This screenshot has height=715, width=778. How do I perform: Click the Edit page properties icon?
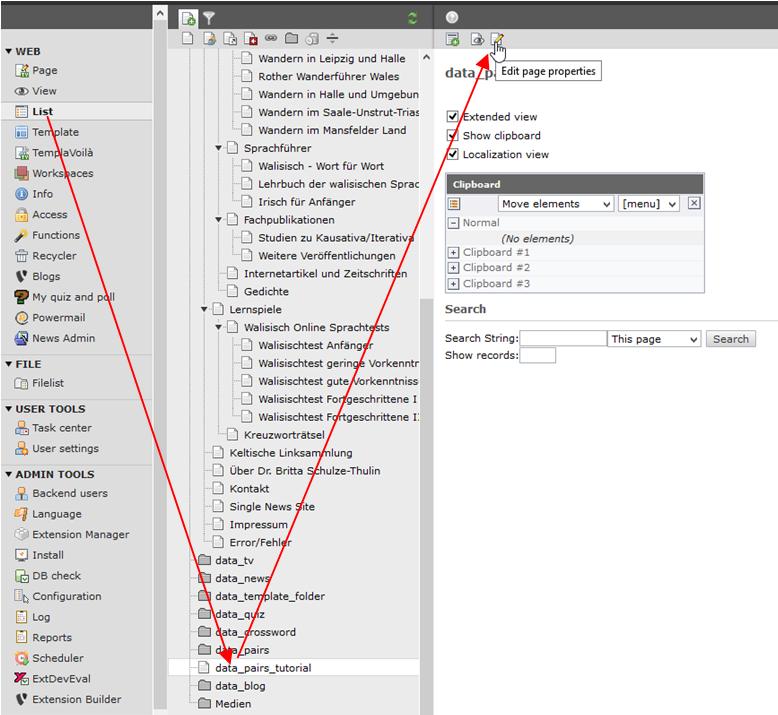pyautogui.click(x=497, y=40)
